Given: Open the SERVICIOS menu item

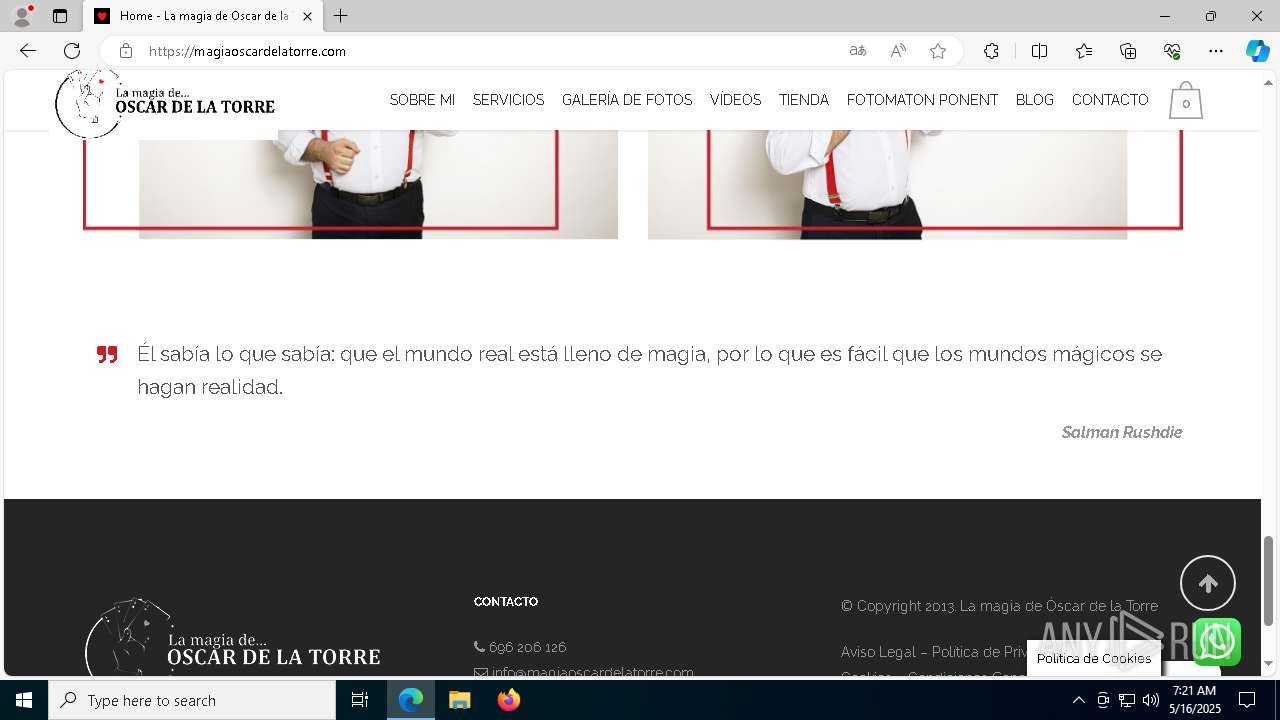Looking at the screenshot, I should (508, 100).
